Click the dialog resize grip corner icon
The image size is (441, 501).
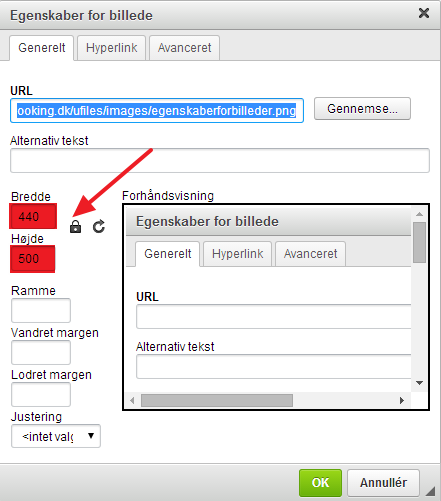pyautogui.click(x=430, y=491)
